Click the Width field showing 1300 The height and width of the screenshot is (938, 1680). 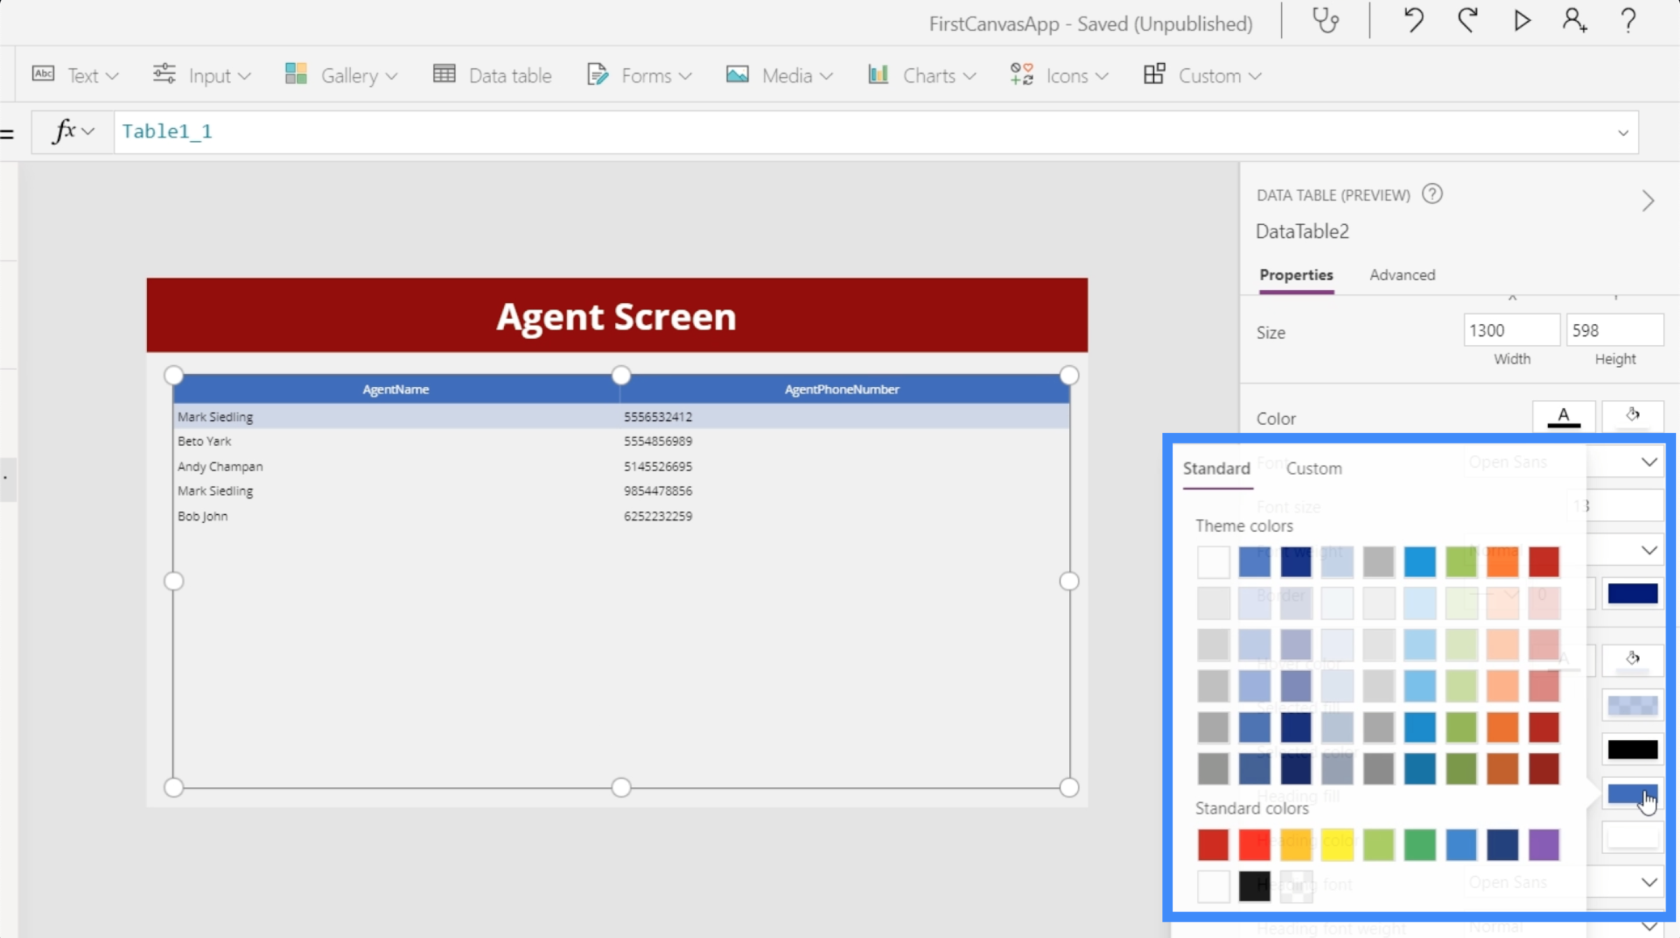tap(1511, 330)
